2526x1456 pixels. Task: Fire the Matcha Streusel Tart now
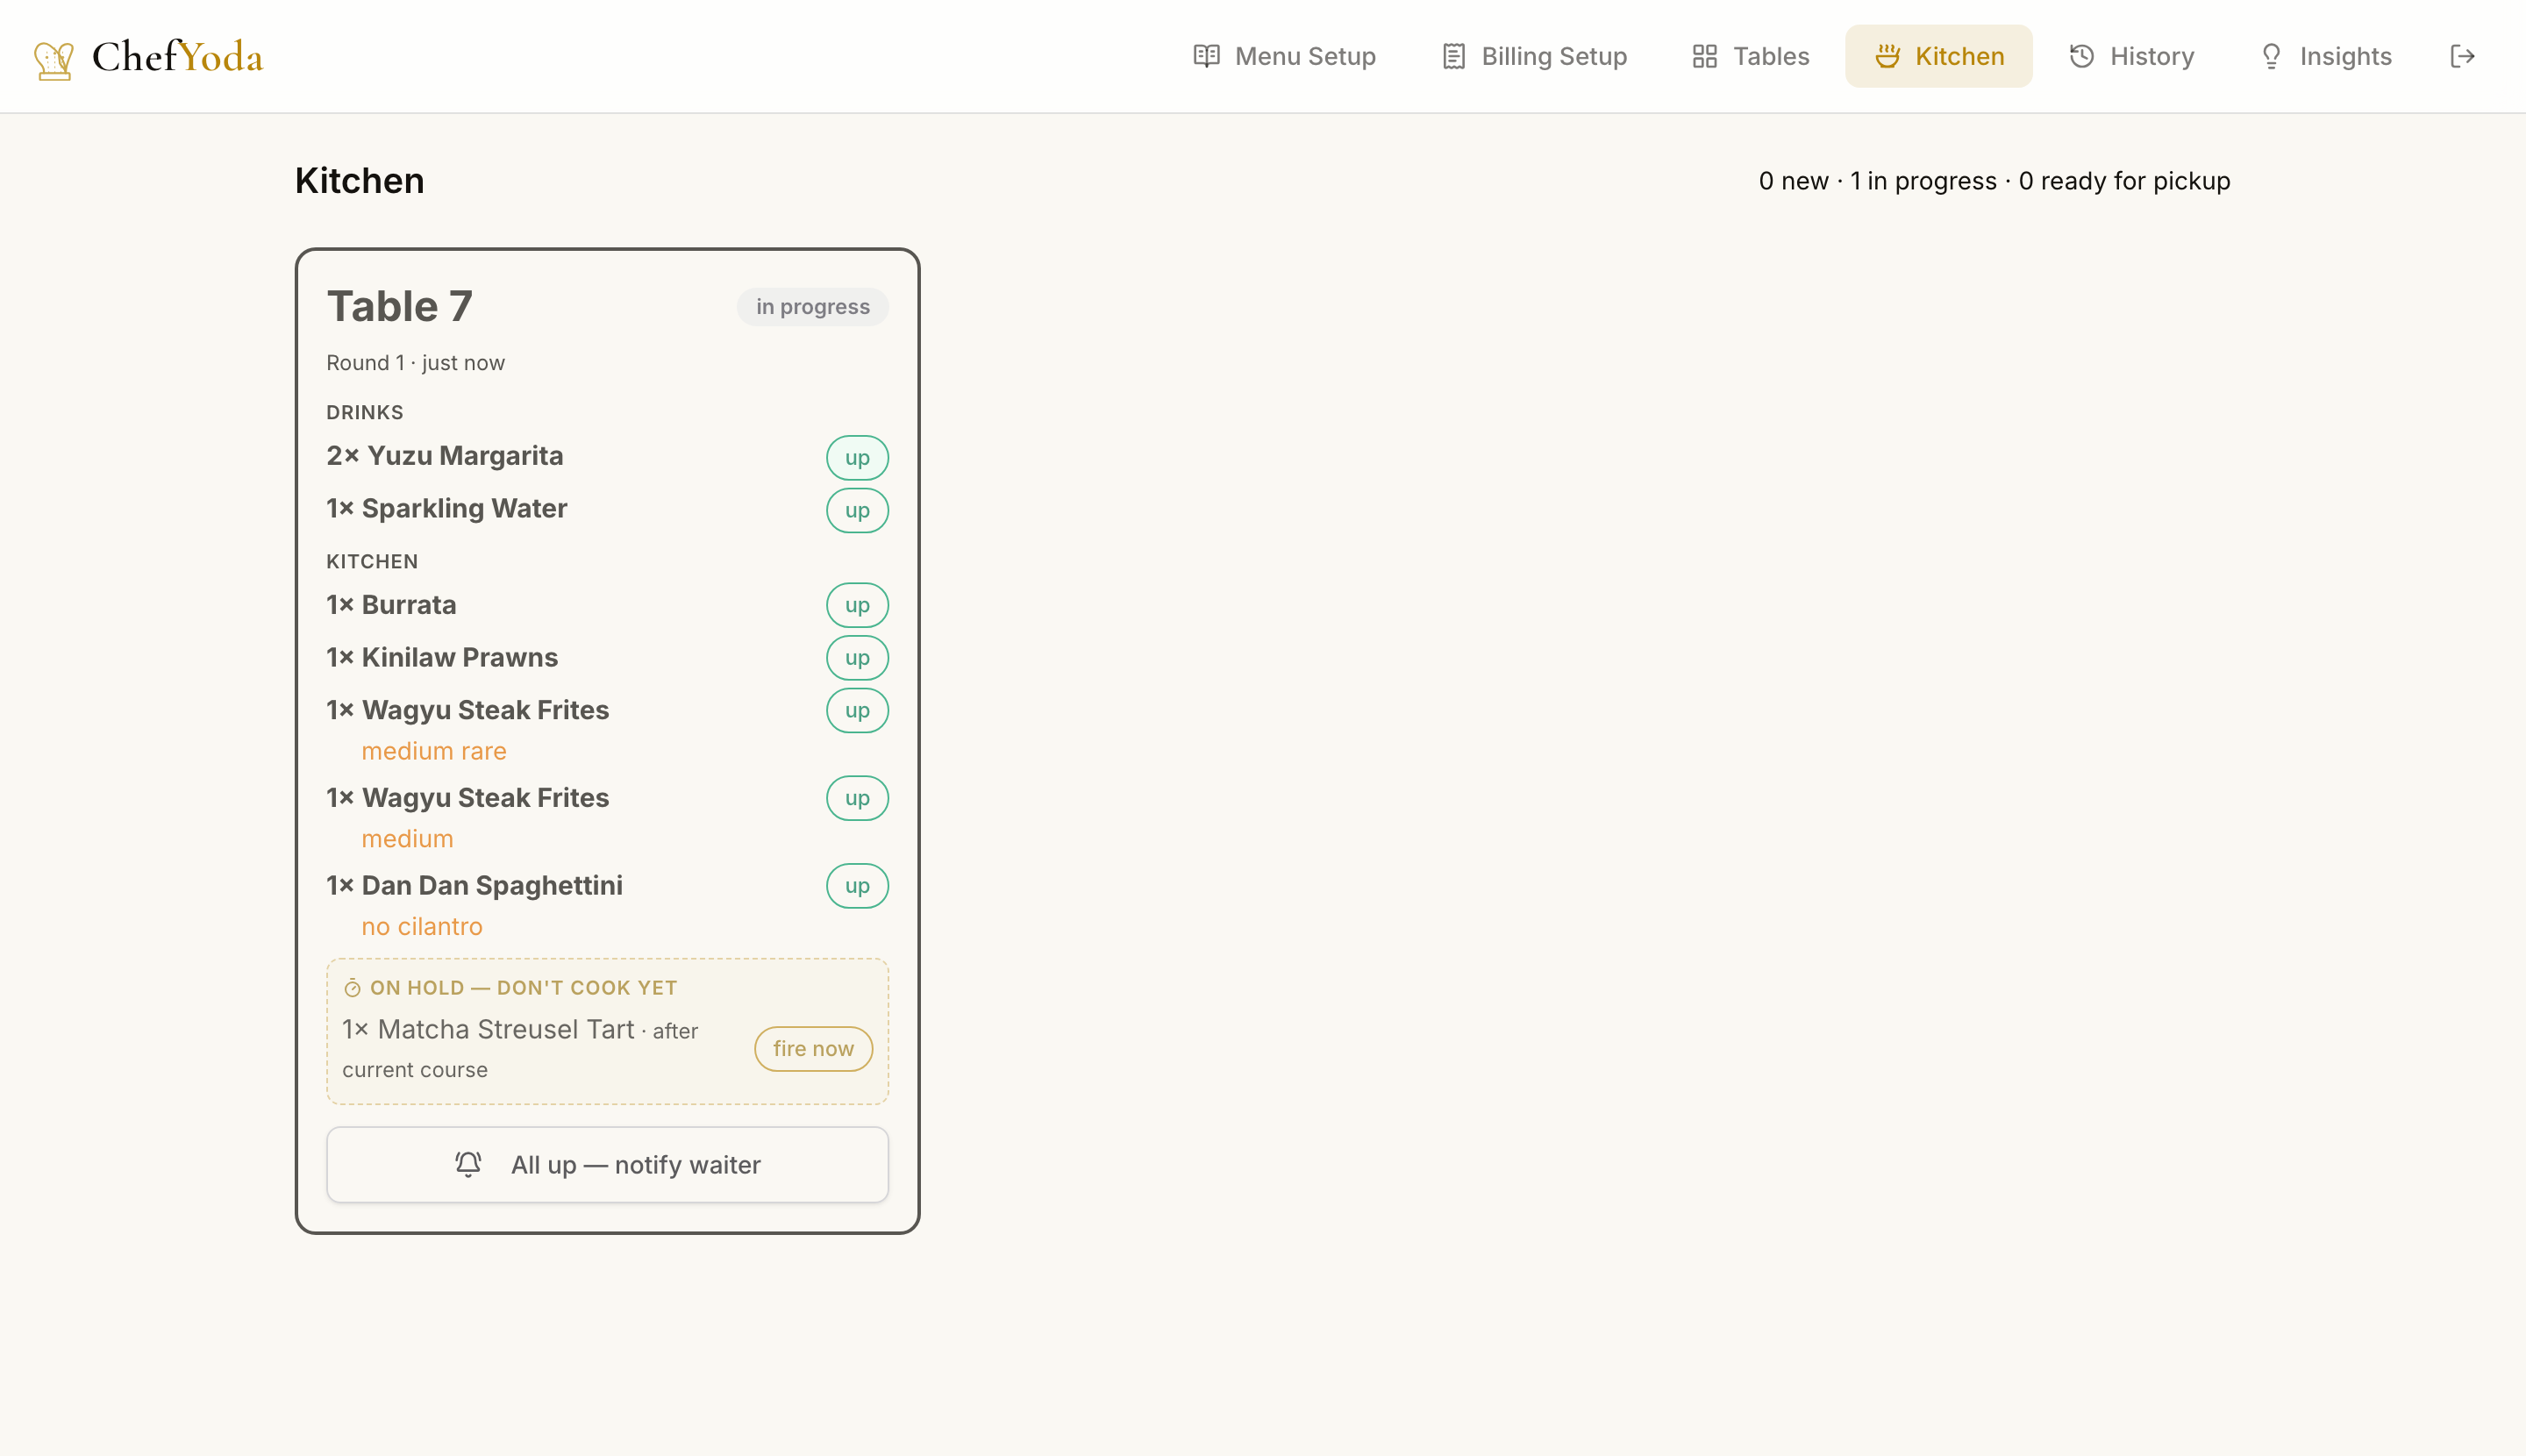coord(813,1049)
